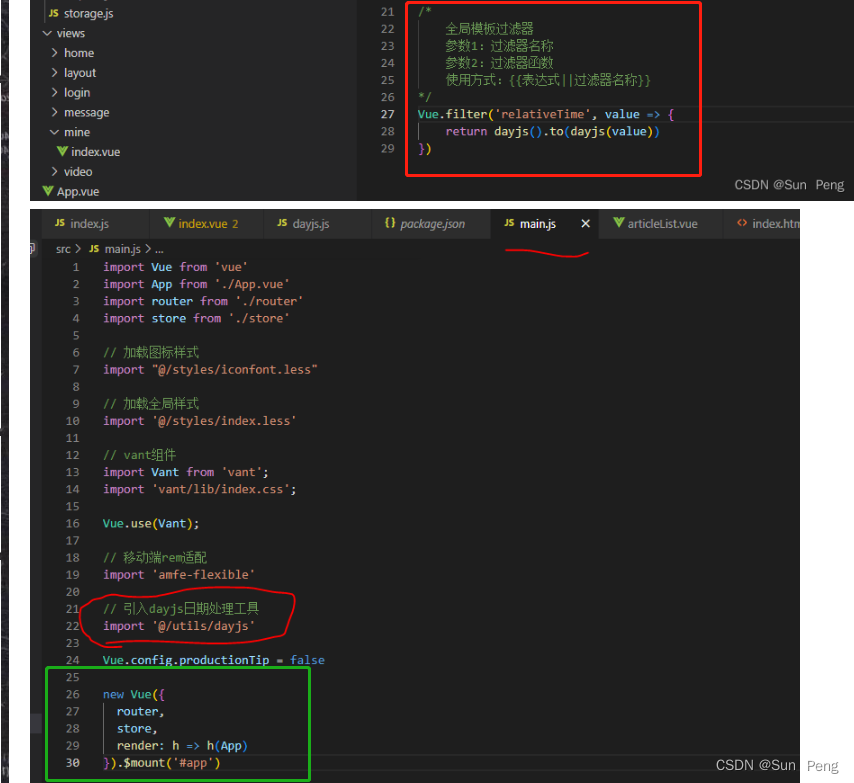The width and height of the screenshot is (854, 783).
Task: Click the import '@/utils/dayjs' line
Action: 179,626
